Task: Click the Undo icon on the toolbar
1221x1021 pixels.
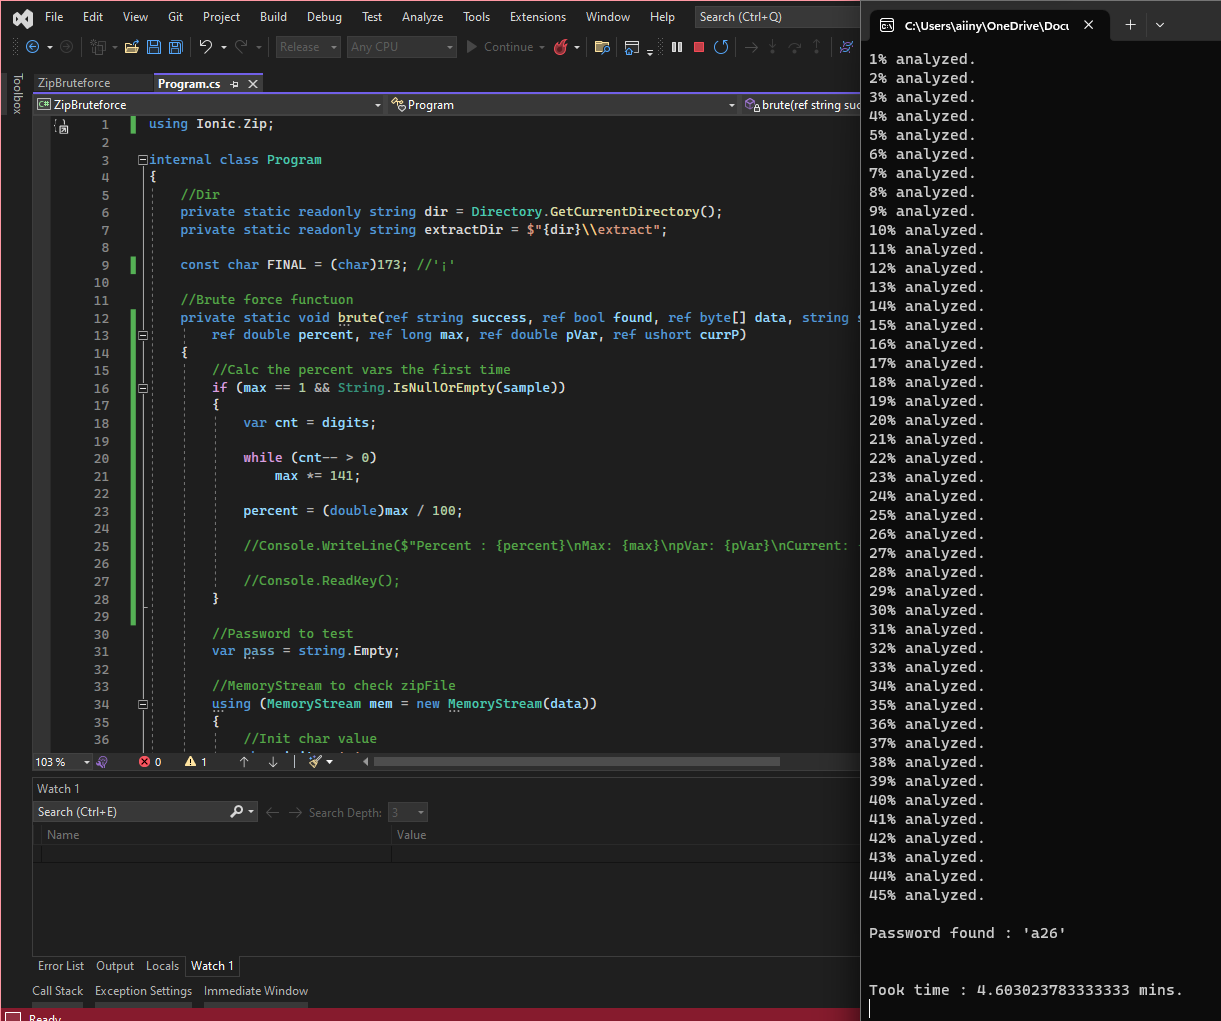Action: coord(207,46)
